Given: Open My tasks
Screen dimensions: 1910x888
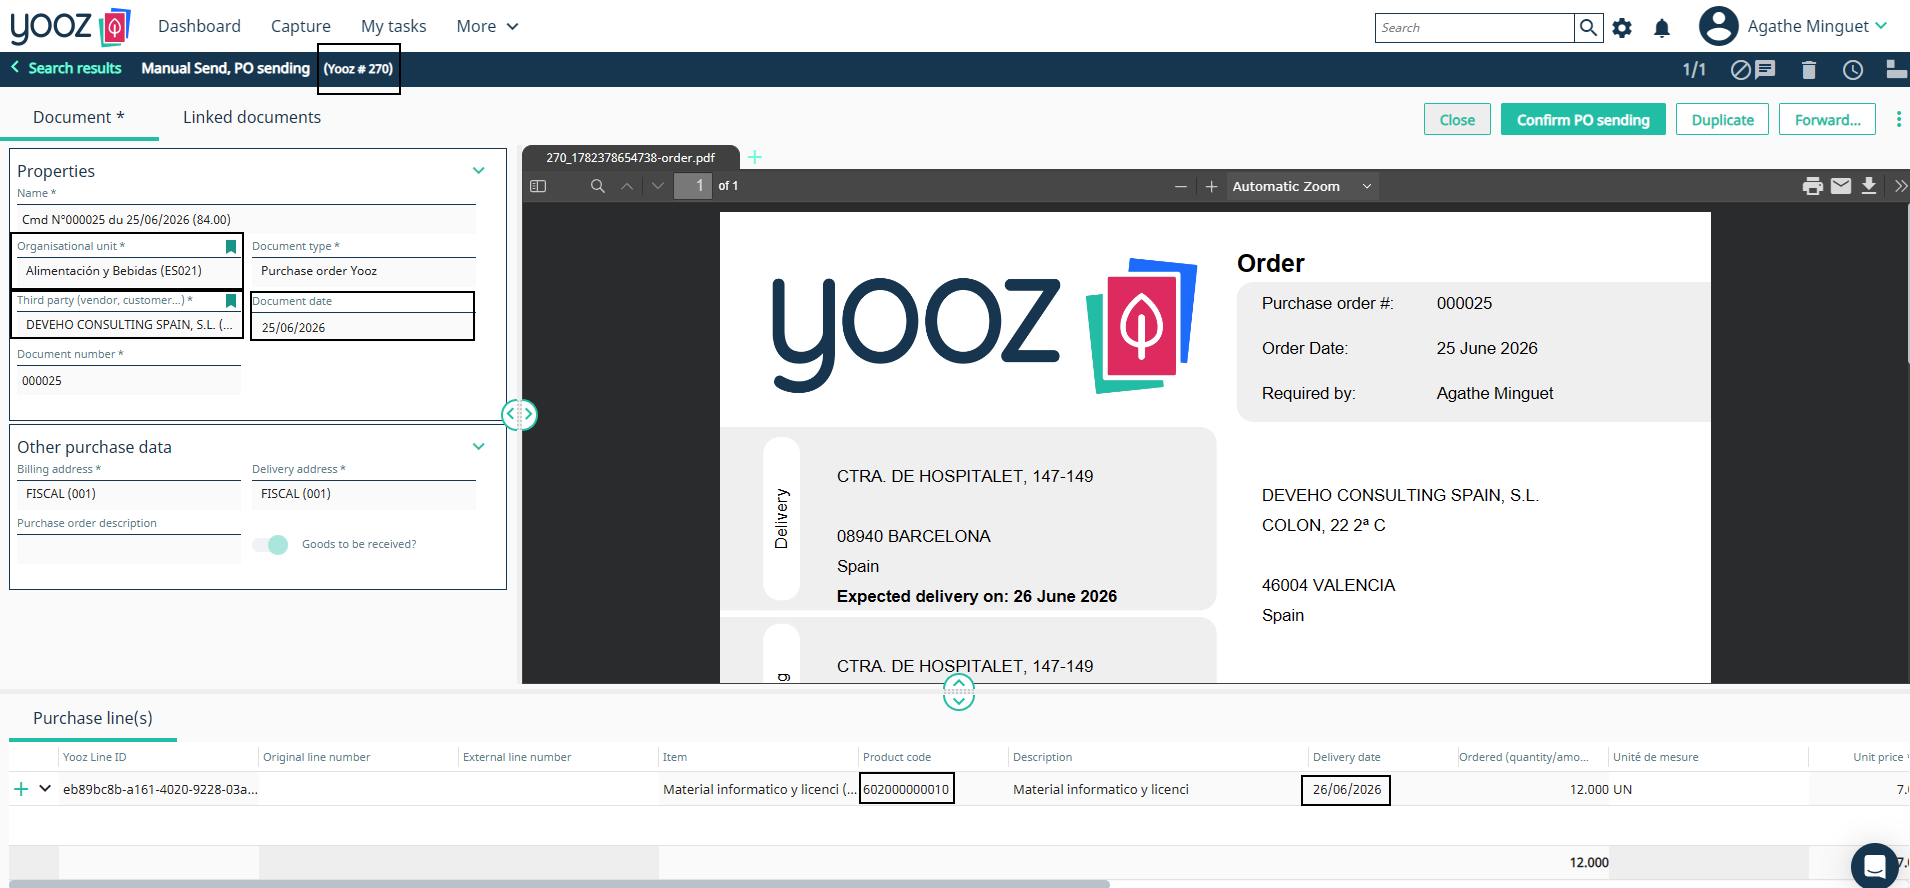Looking at the screenshot, I should click(394, 26).
